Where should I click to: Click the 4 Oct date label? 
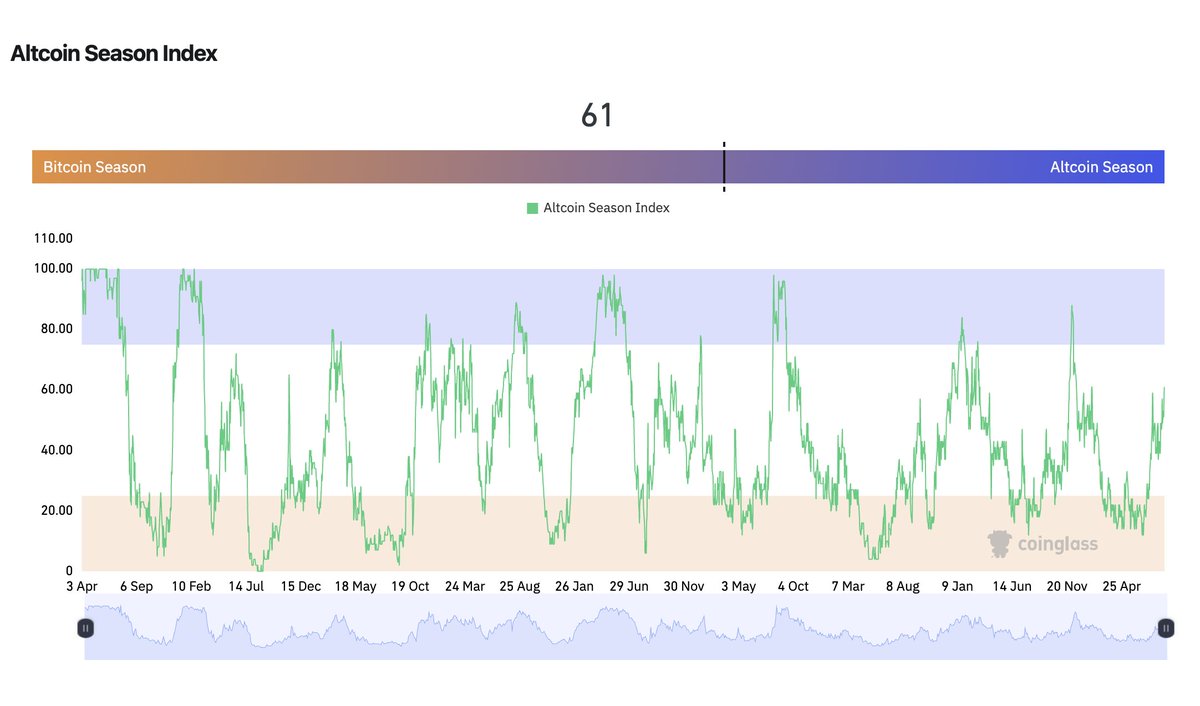click(793, 587)
